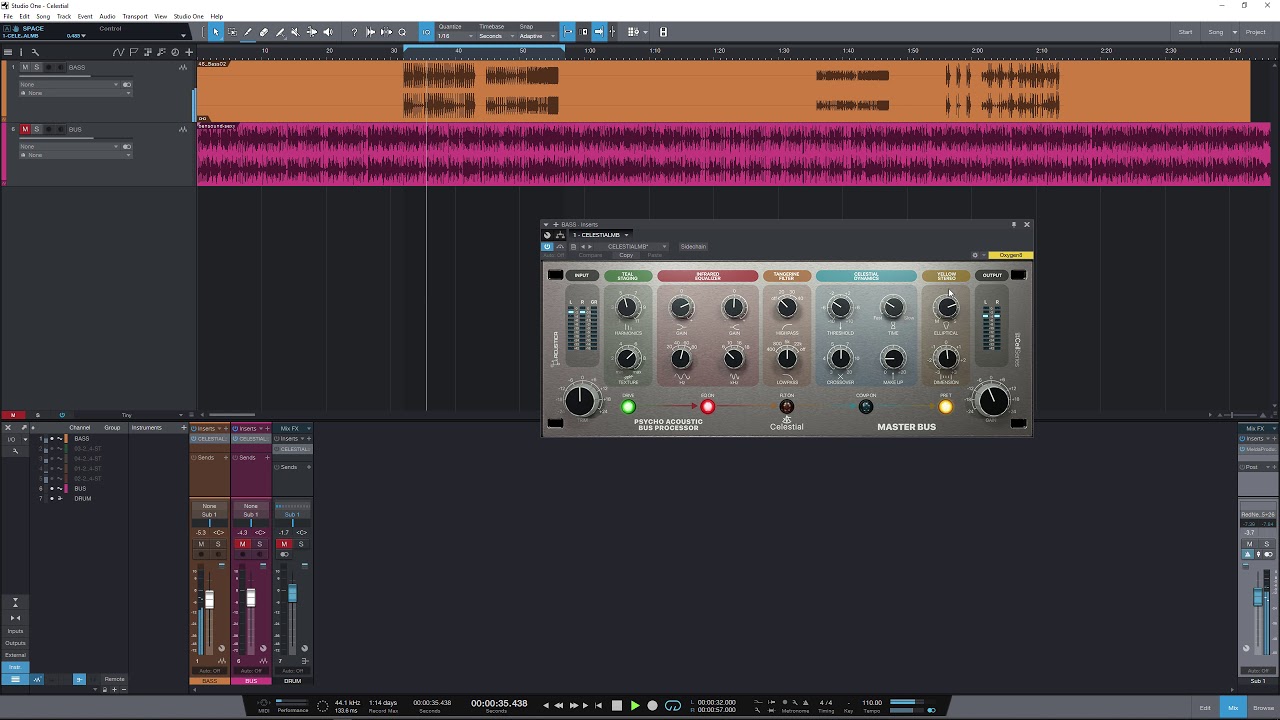Image resolution: width=1280 pixels, height=720 pixels.
Task: Click the Return to Zero transport button
Action: (x=599, y=705)
